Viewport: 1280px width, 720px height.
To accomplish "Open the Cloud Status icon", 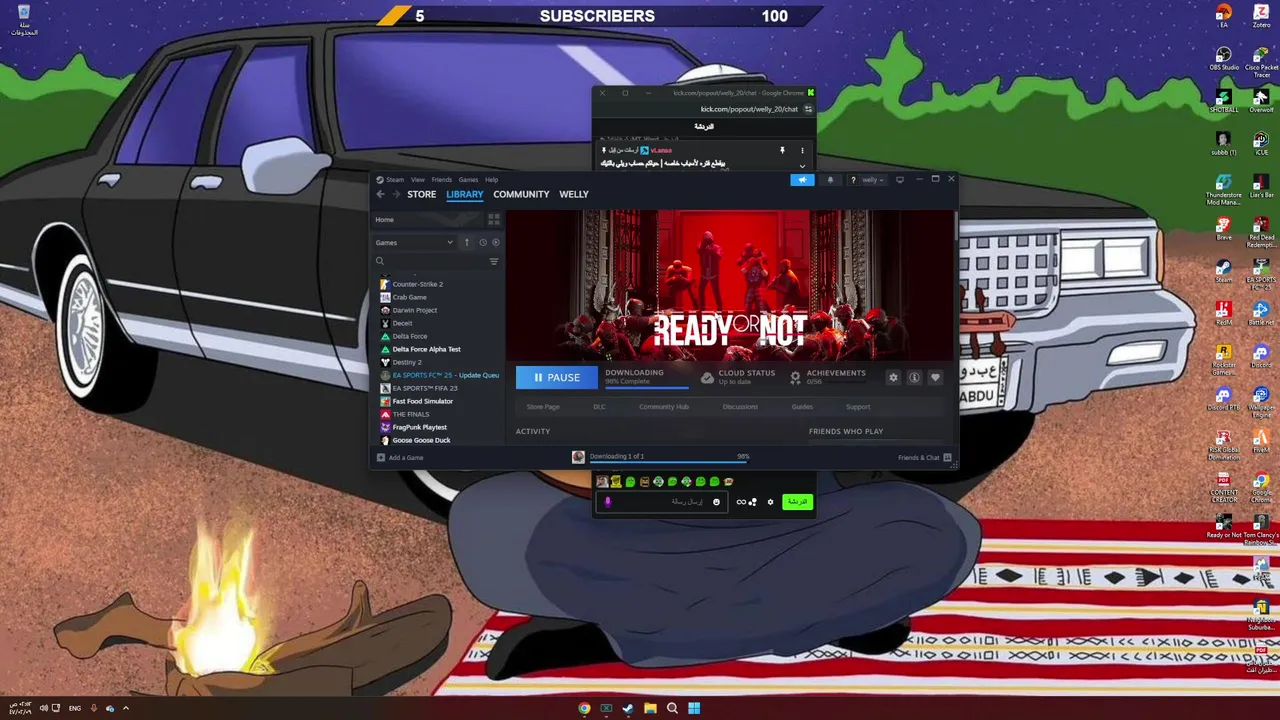I will coord(707,377).
